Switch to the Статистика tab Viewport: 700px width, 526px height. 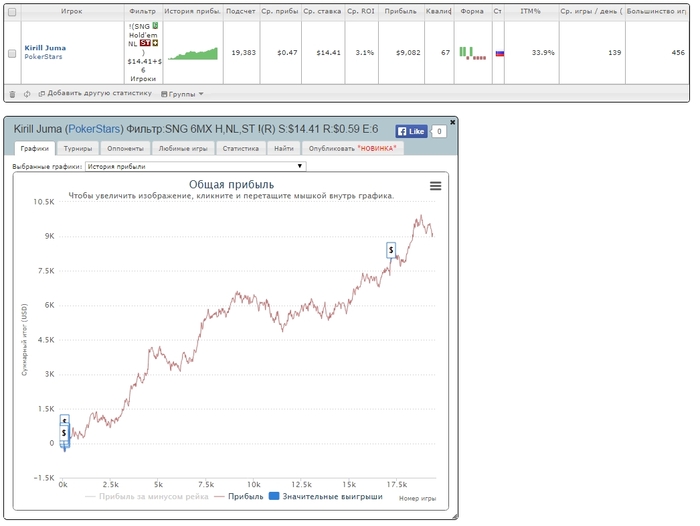[241, 148]
